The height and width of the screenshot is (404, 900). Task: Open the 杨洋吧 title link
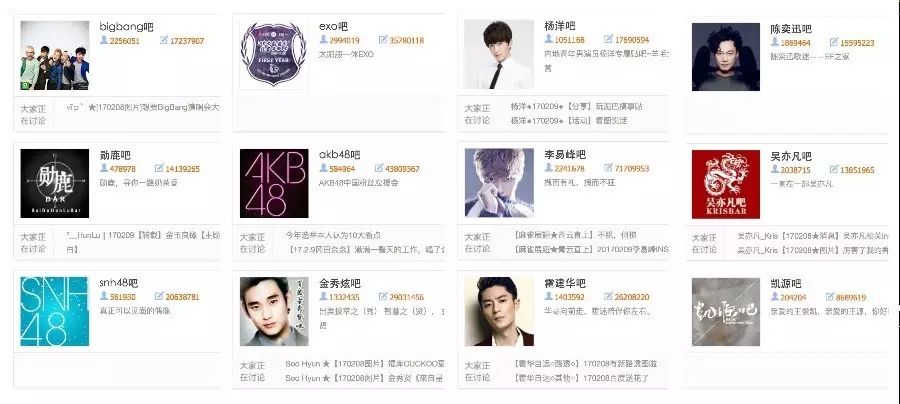pyautogui.click(x=560, y=26)
